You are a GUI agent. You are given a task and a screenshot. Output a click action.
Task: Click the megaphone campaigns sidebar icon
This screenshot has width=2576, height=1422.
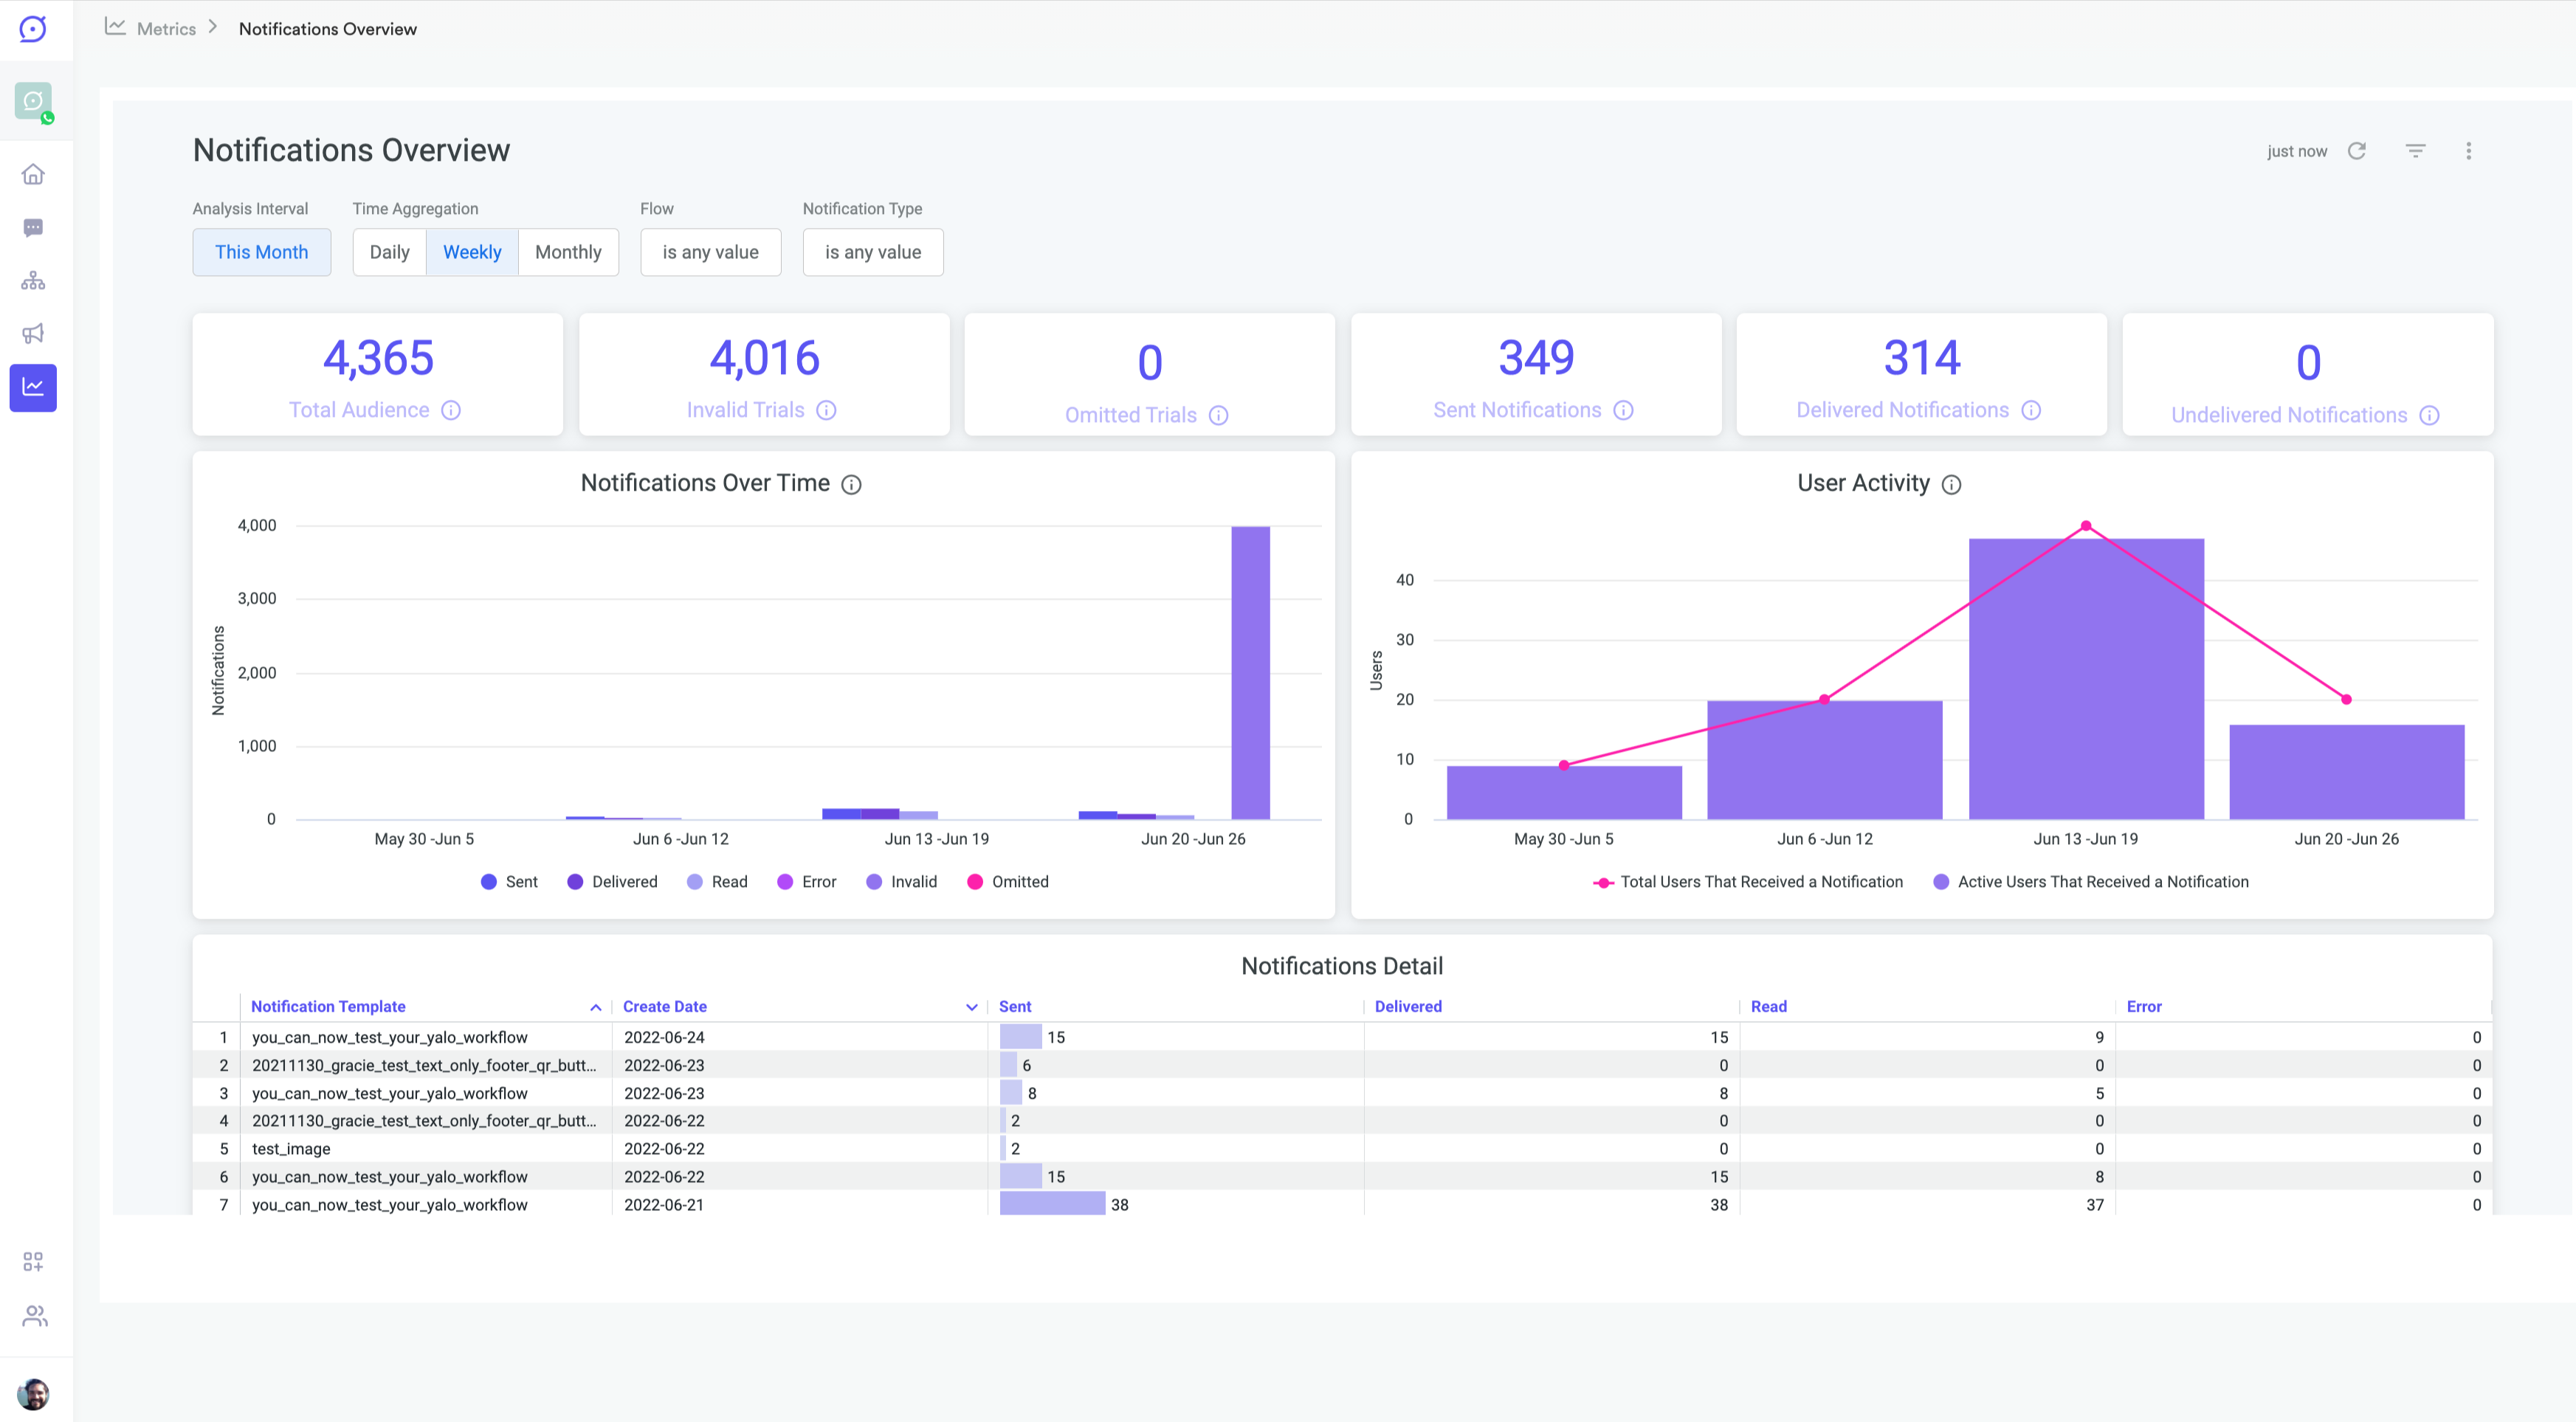click(x=33, y=334)
